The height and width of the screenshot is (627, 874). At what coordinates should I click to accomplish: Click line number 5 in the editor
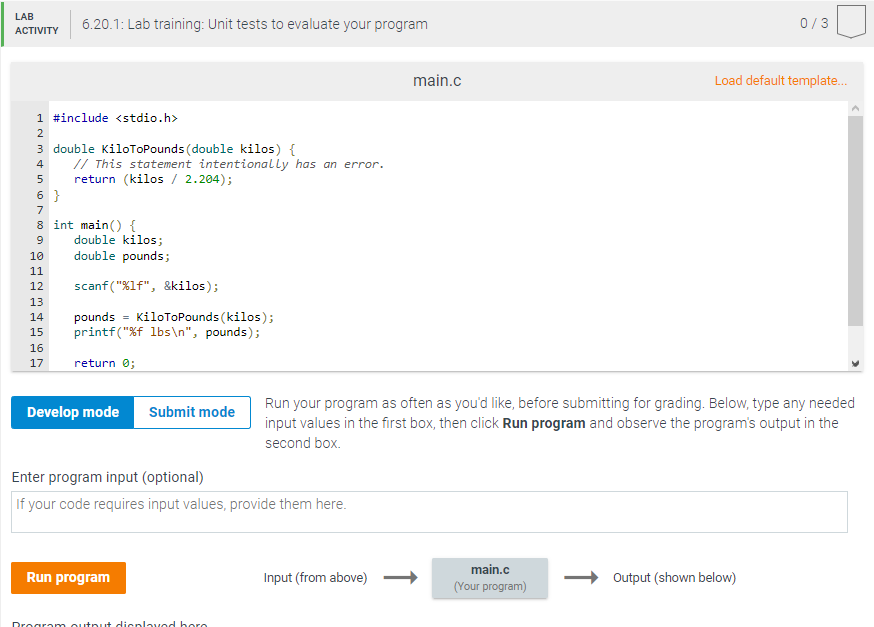39,178
